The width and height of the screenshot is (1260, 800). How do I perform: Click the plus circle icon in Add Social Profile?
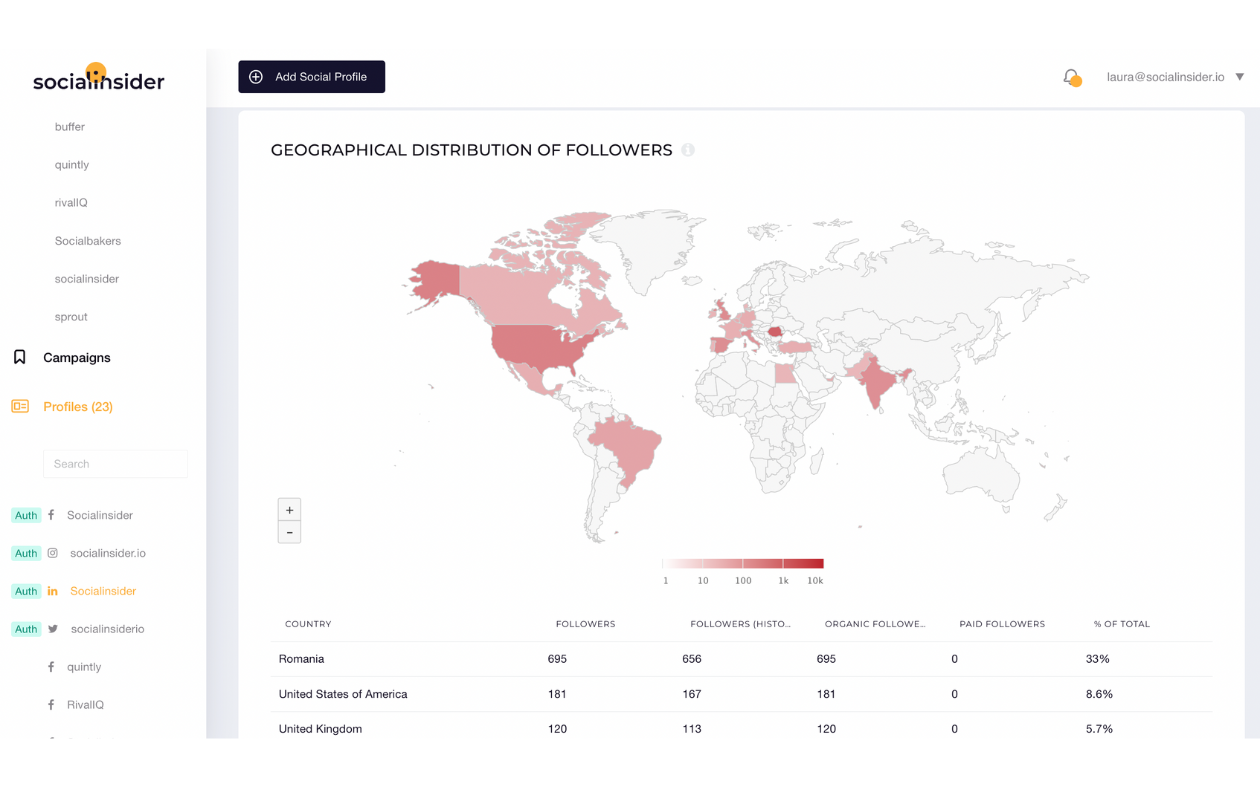[x=256, y=77]
